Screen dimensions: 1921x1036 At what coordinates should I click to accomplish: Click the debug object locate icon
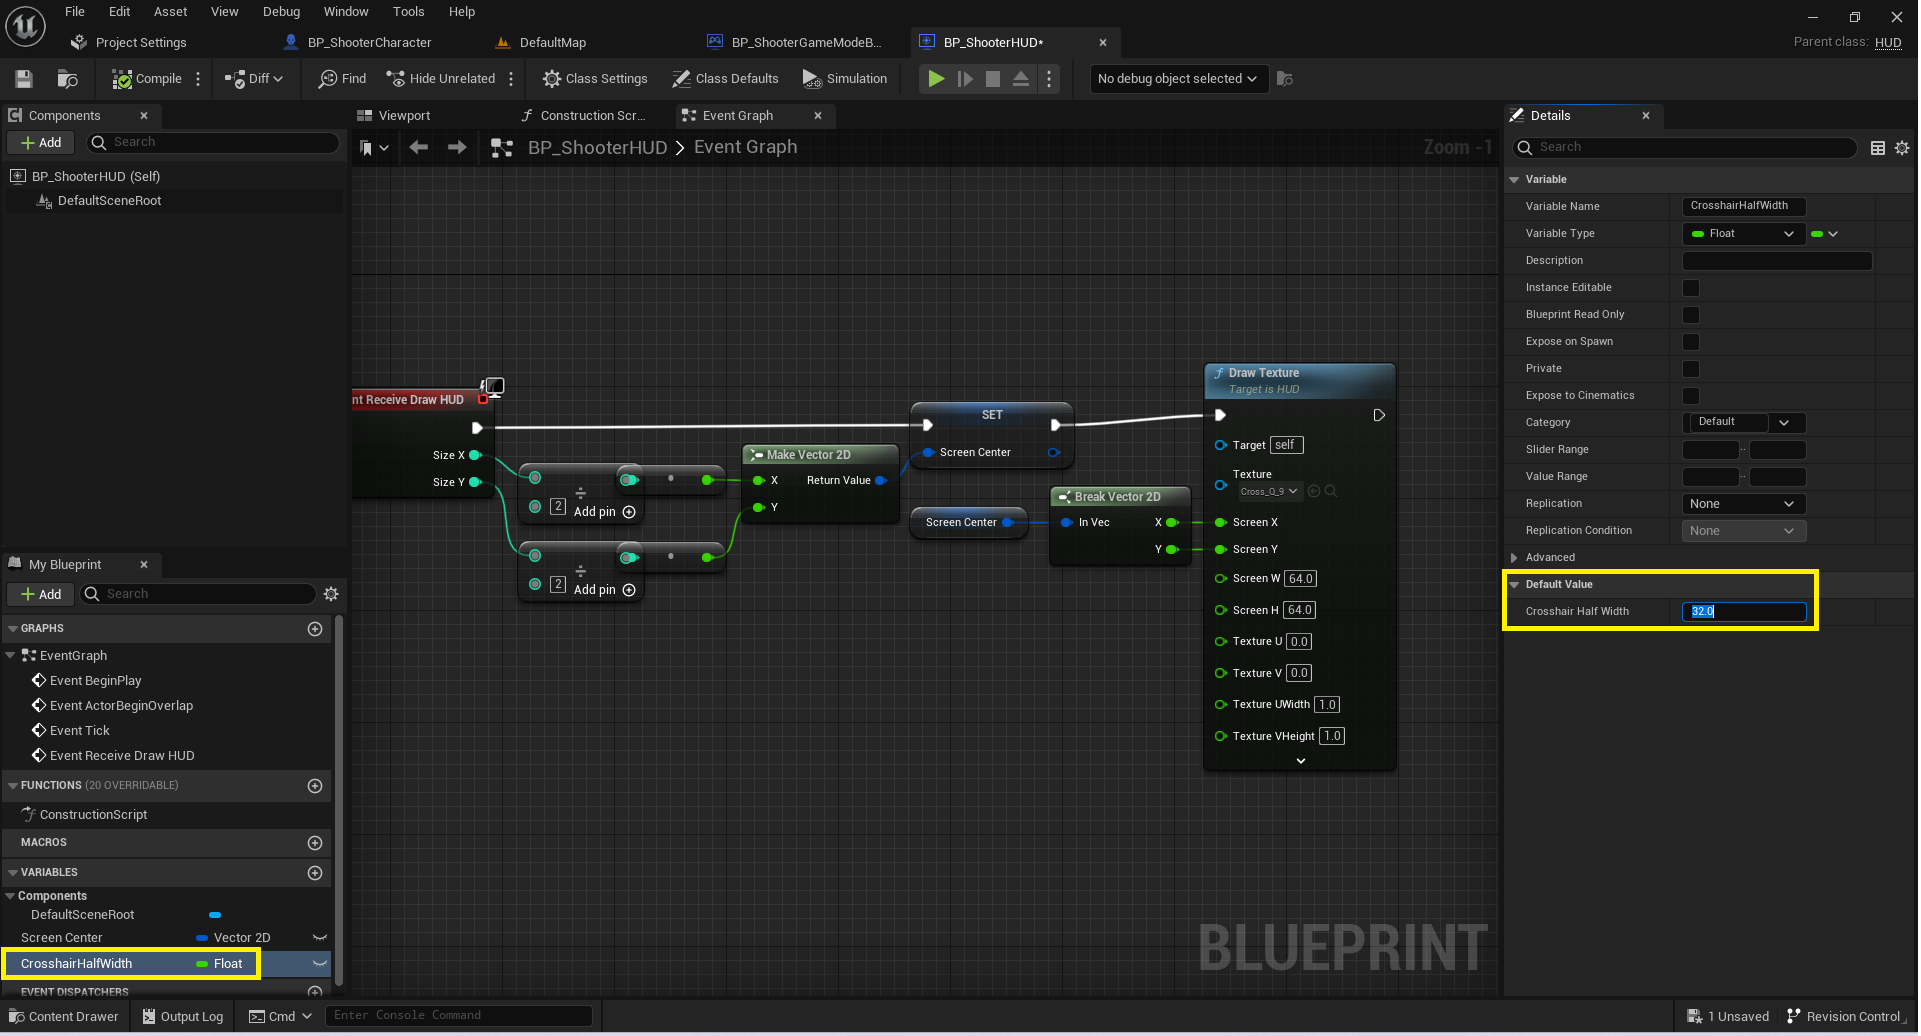[1285, 79]
